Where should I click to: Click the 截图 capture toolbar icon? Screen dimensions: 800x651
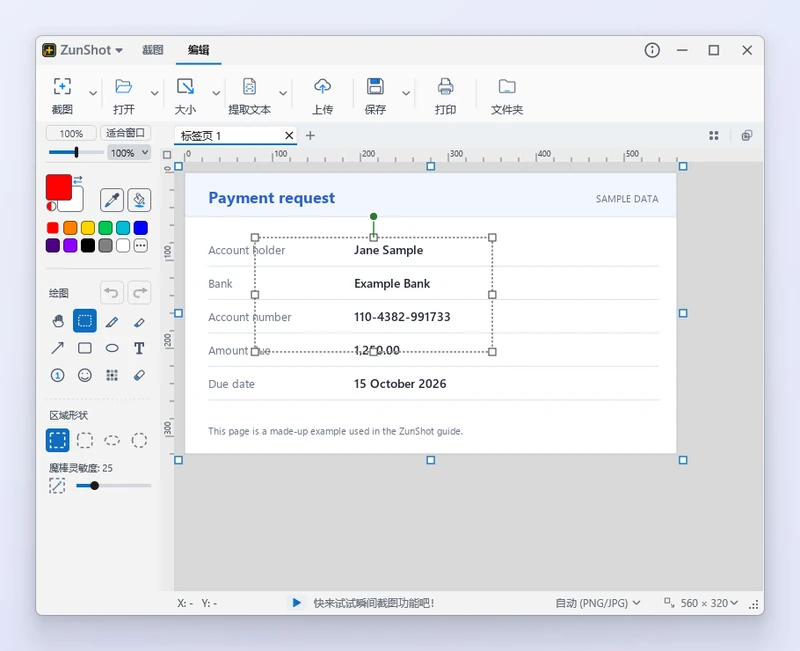click(x=62, y=87)
